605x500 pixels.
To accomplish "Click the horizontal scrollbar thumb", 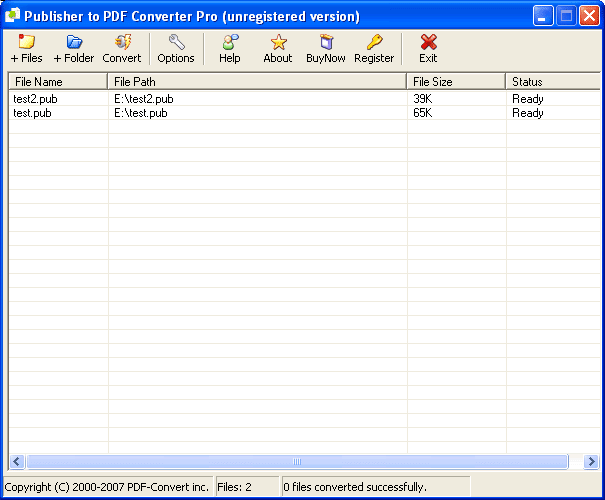I will point(297,461).
